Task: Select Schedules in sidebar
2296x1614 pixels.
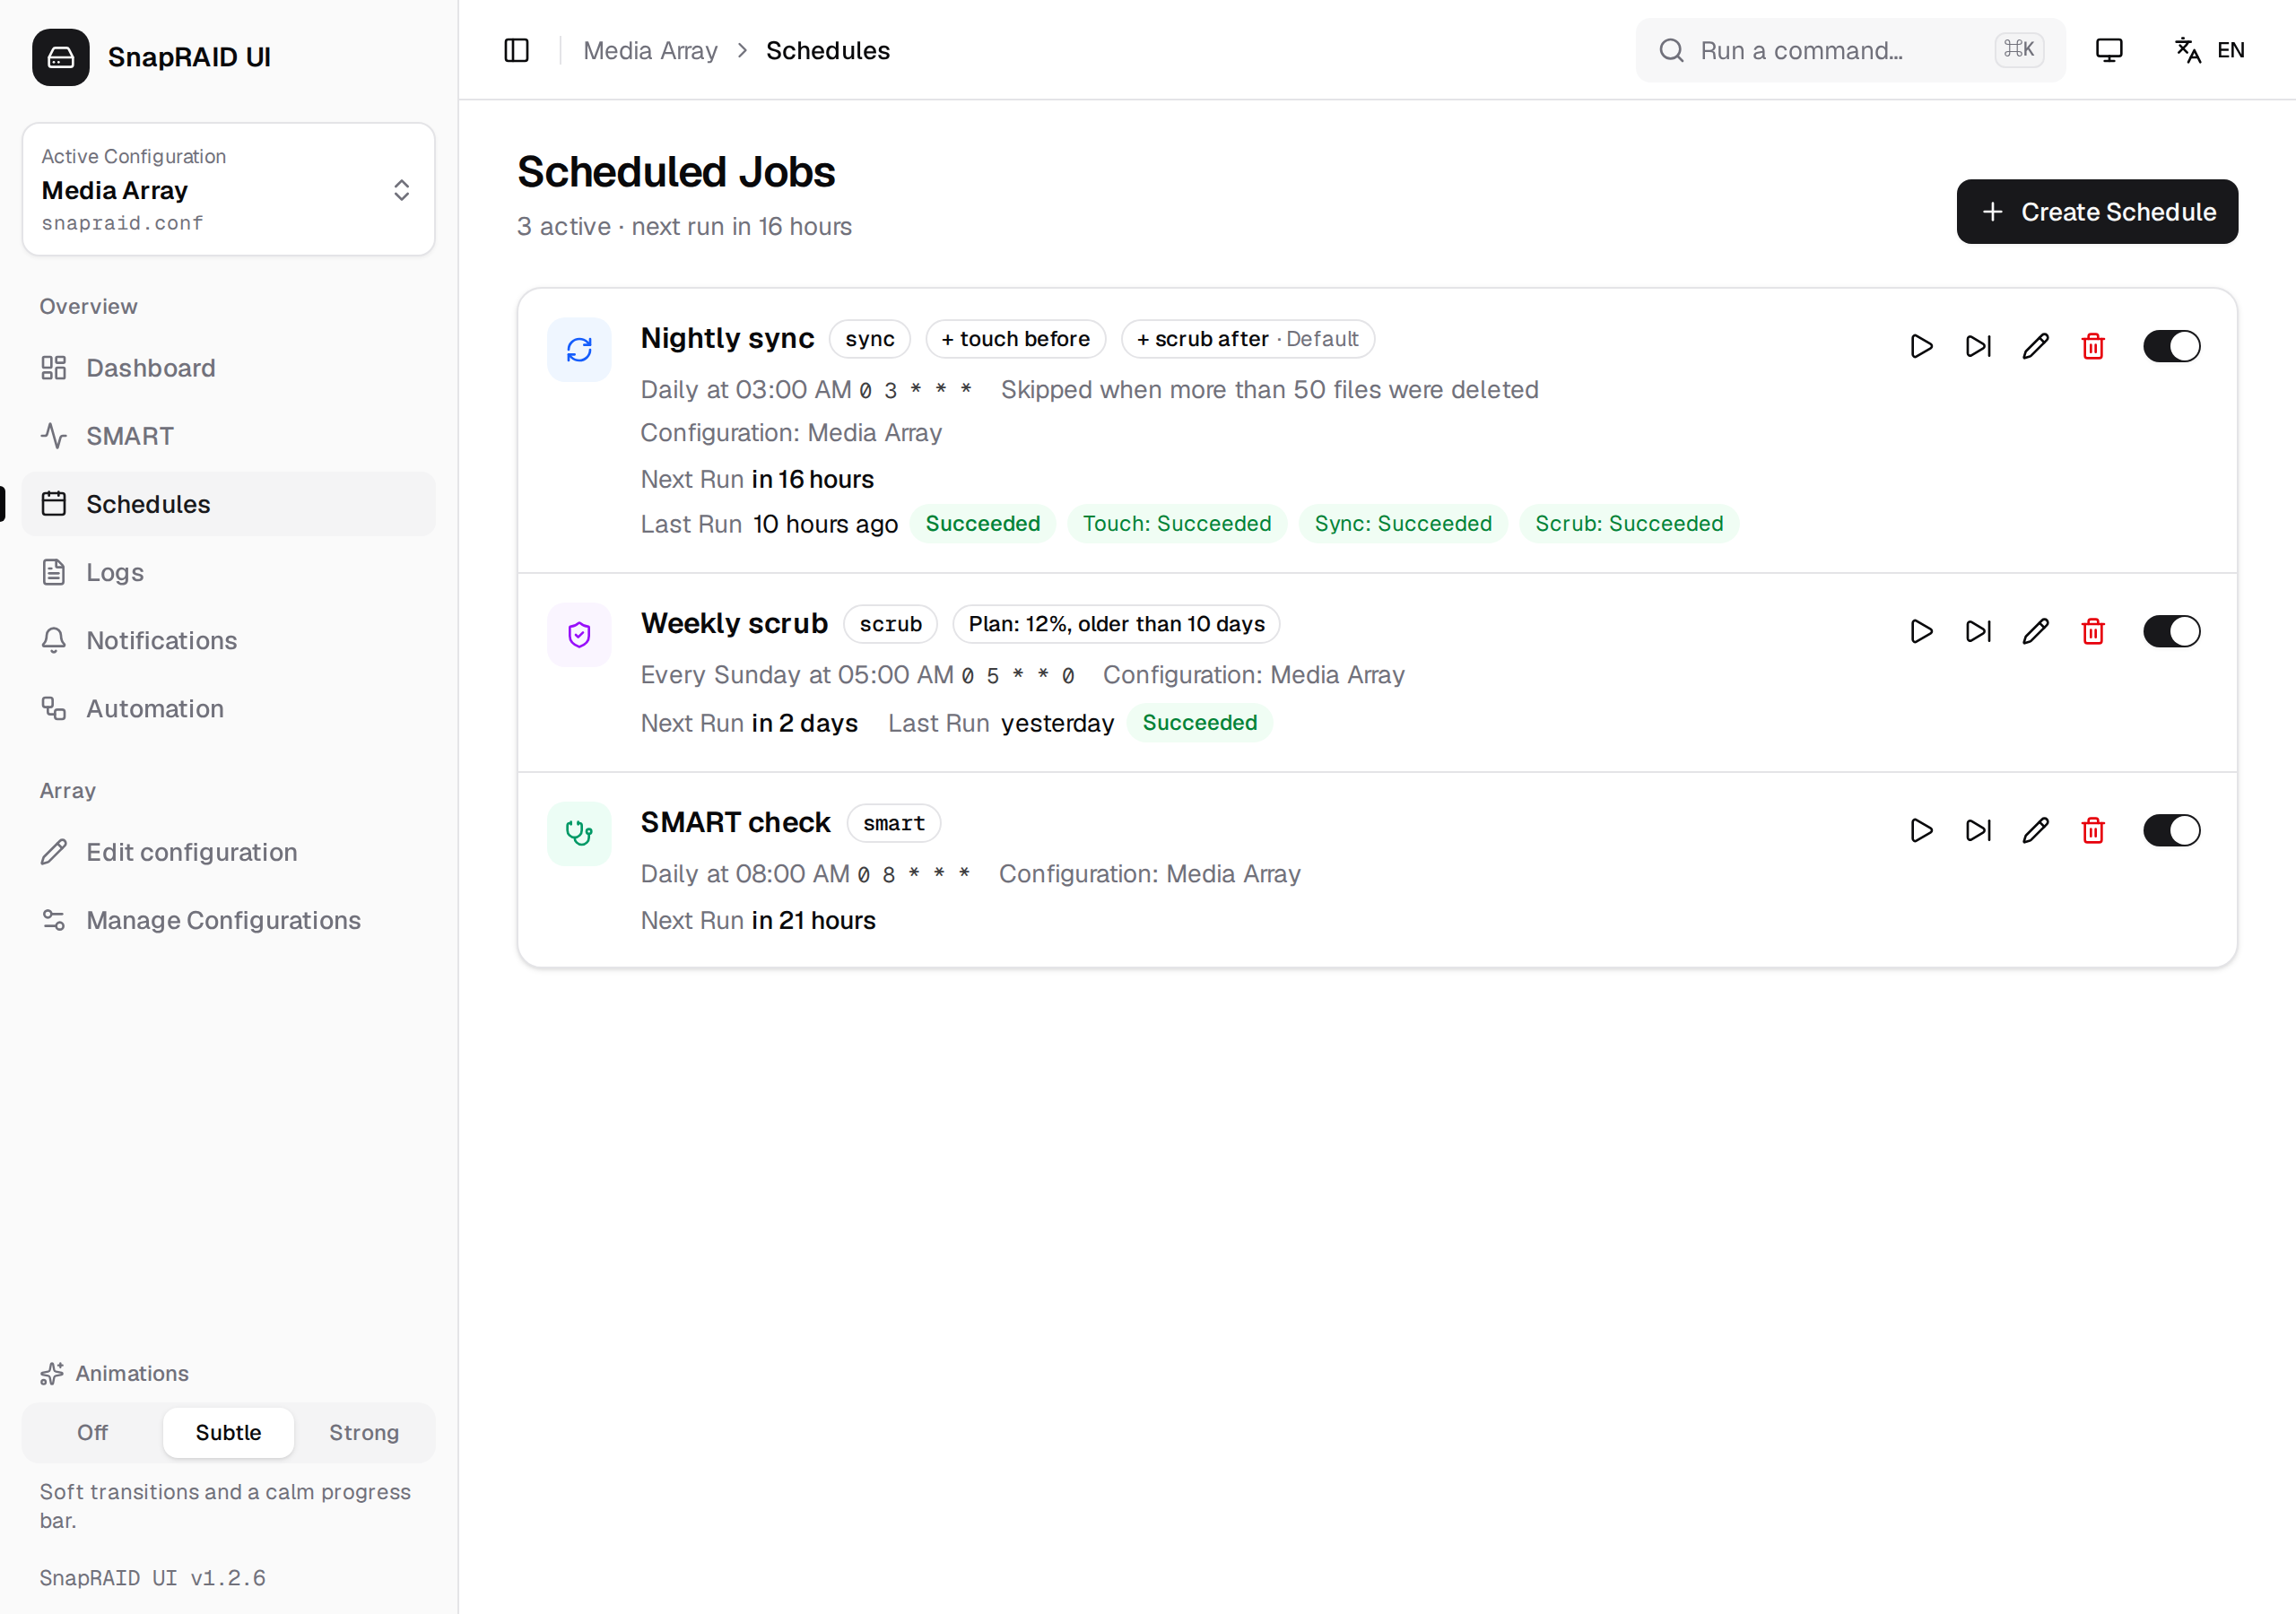Action: (228, 504)
